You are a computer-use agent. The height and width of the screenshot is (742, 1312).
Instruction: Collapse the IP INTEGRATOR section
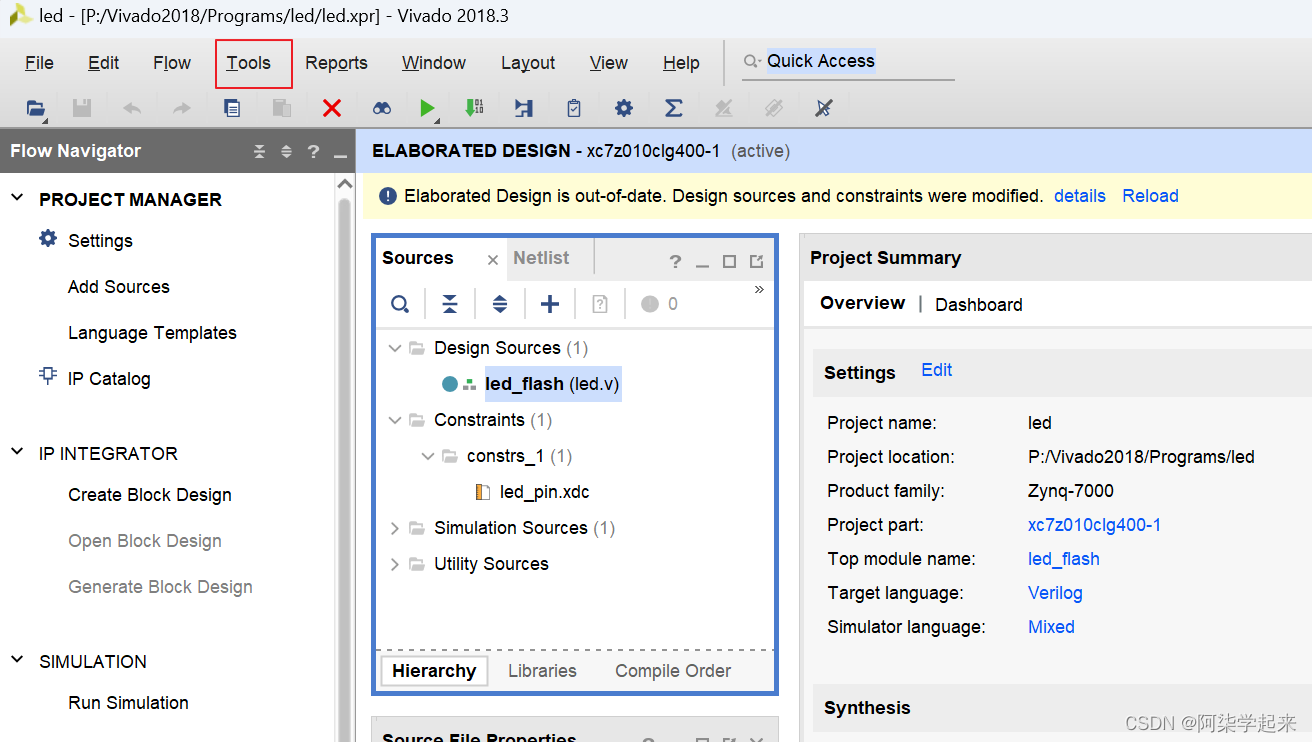pyautogui.click(x=17, y=452)
